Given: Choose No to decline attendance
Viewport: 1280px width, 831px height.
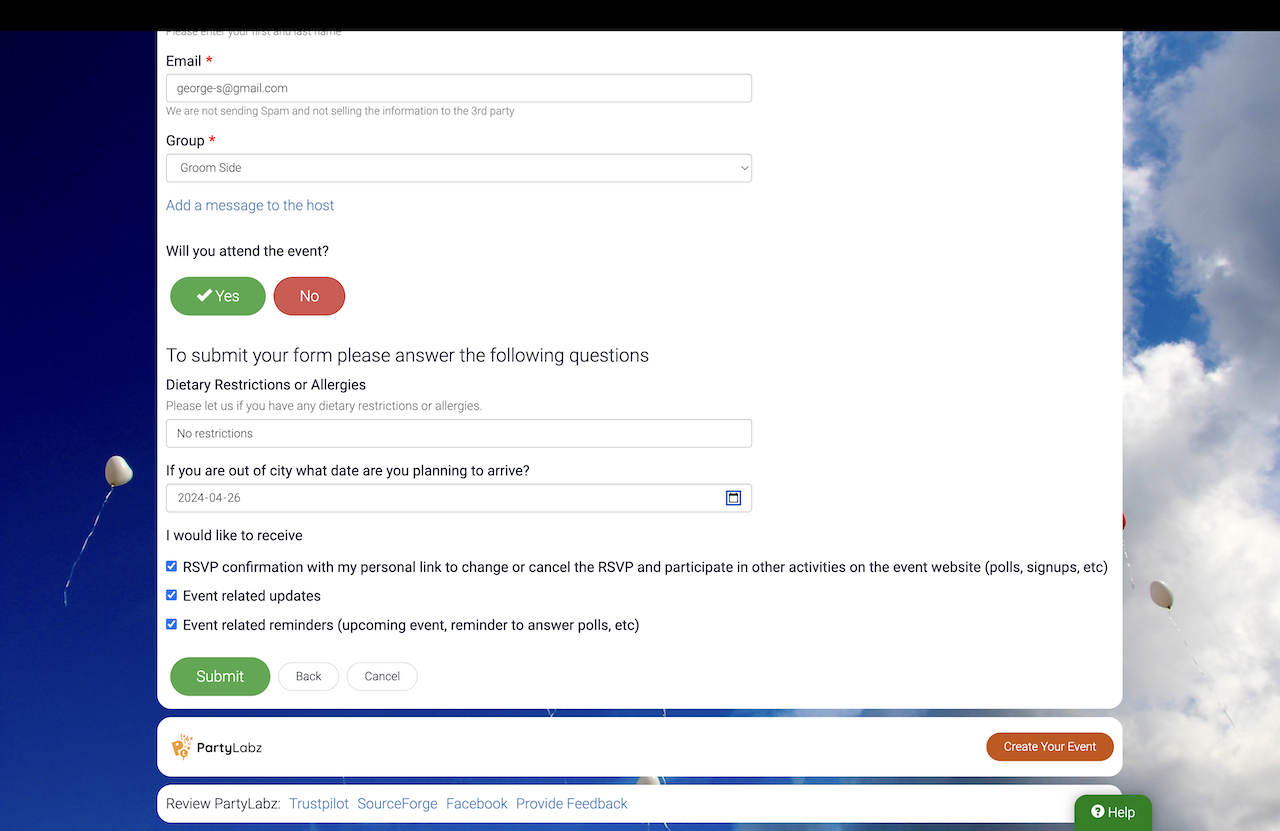Looking at the screenshot, I should (309, 296).
